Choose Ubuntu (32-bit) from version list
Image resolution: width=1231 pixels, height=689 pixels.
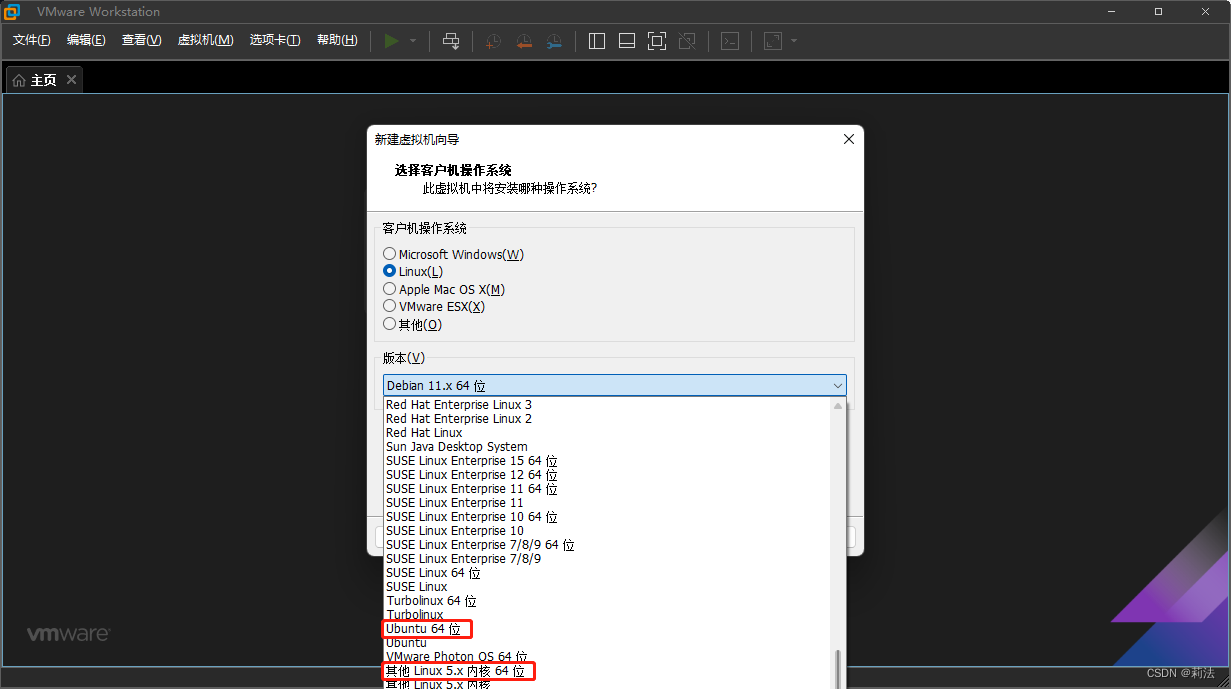pos(607,643)
